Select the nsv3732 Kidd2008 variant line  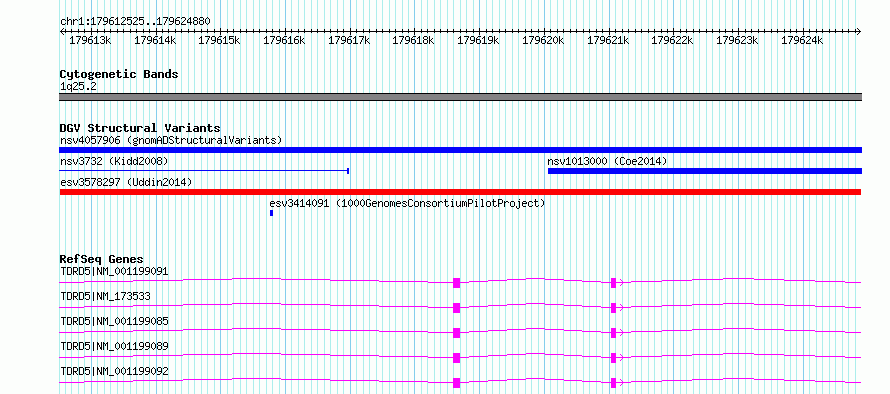[204, 170]
